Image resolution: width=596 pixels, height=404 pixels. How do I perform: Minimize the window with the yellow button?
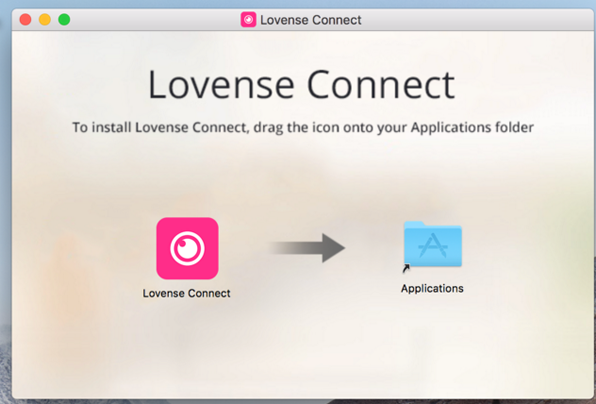(x=45, y=19)
